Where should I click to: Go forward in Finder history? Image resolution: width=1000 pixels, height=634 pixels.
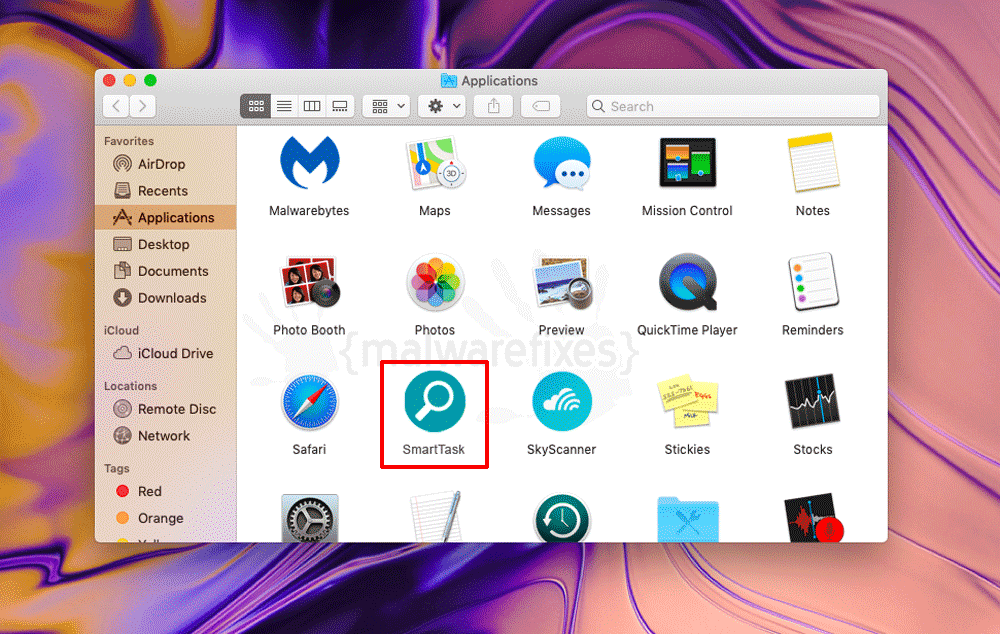pyautogui.click(x=143, y=106)
